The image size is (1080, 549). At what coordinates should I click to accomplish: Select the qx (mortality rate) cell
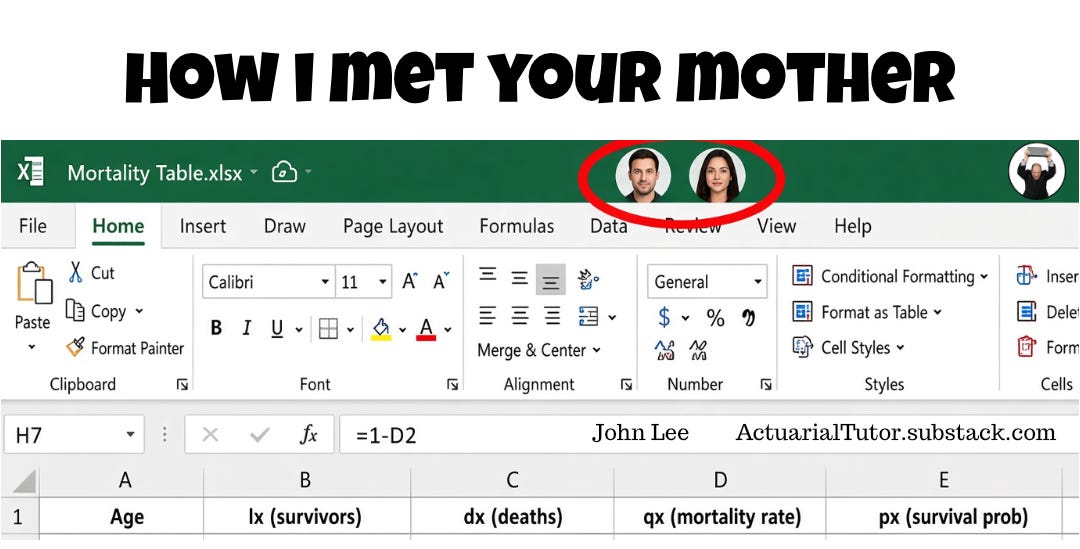[x=720, y=517]
